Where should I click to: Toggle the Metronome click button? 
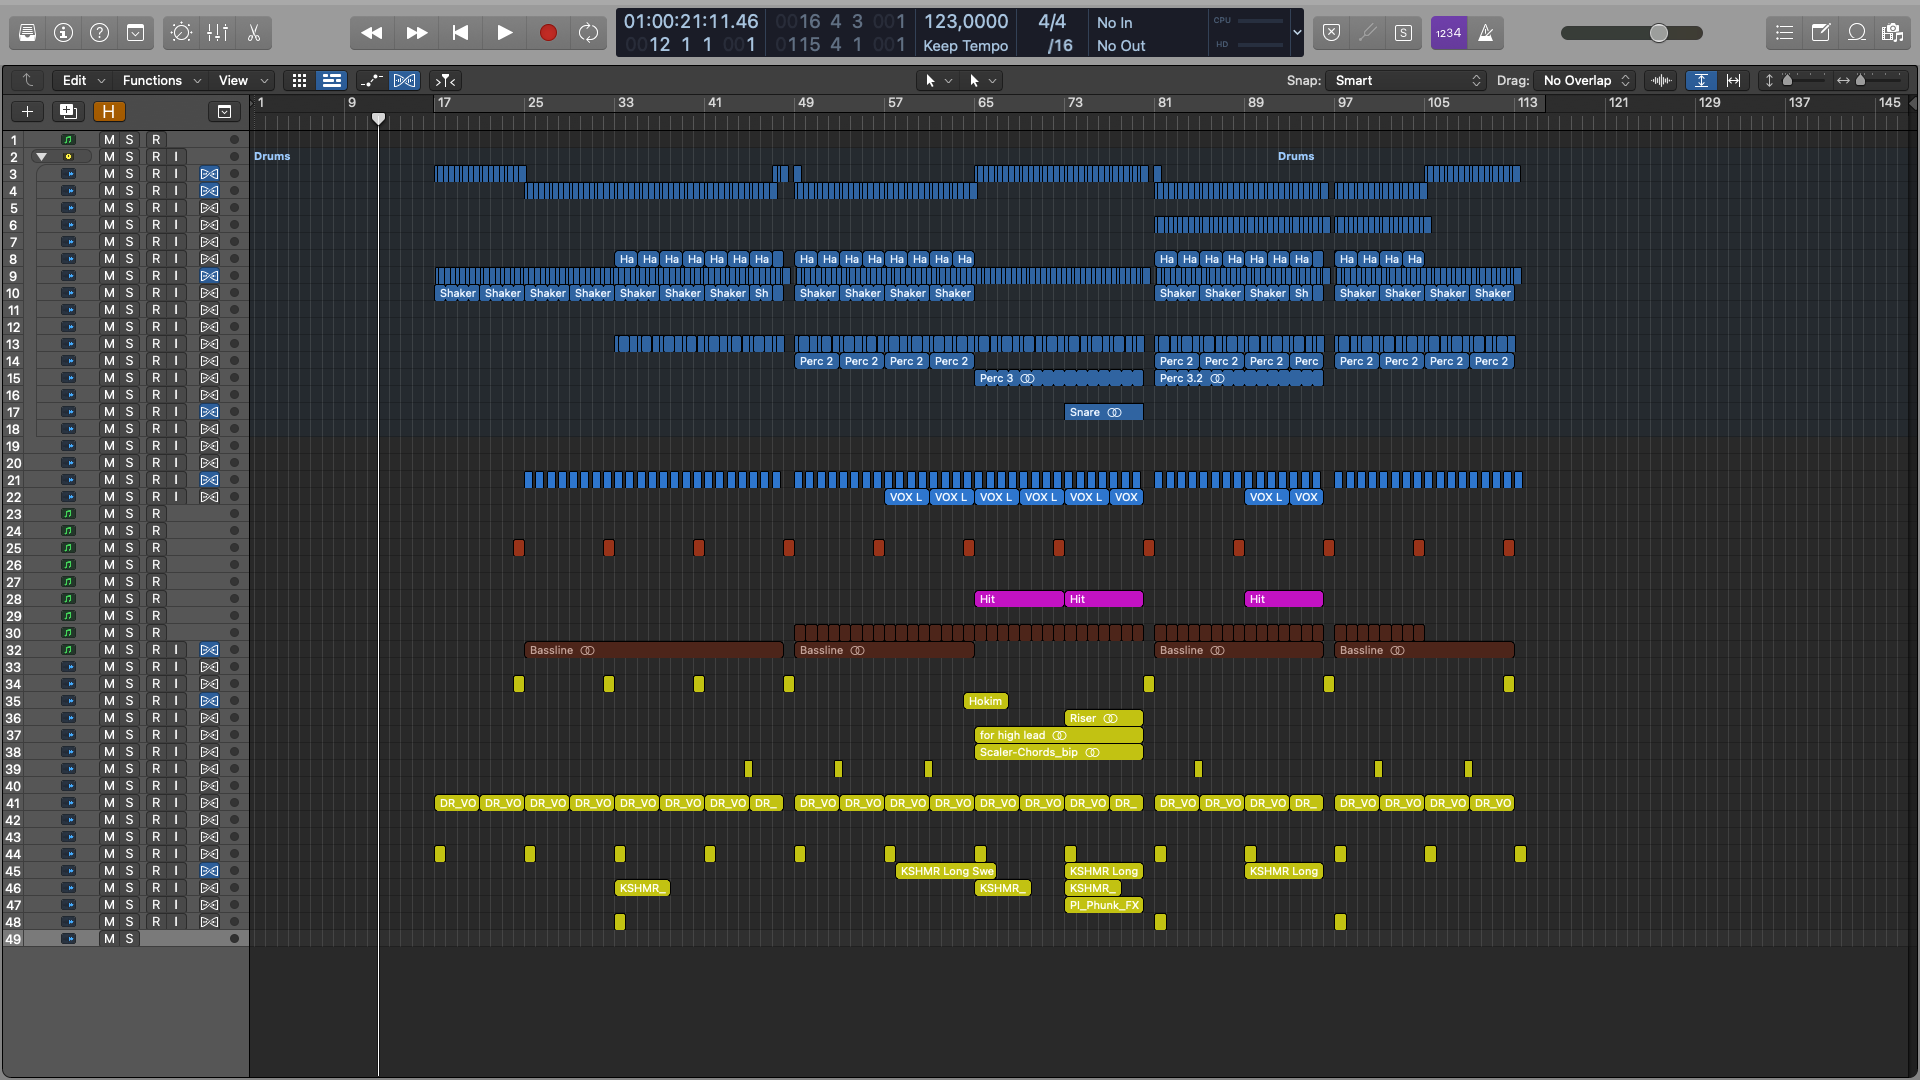pyautogui.click(x=1486, y=33)
